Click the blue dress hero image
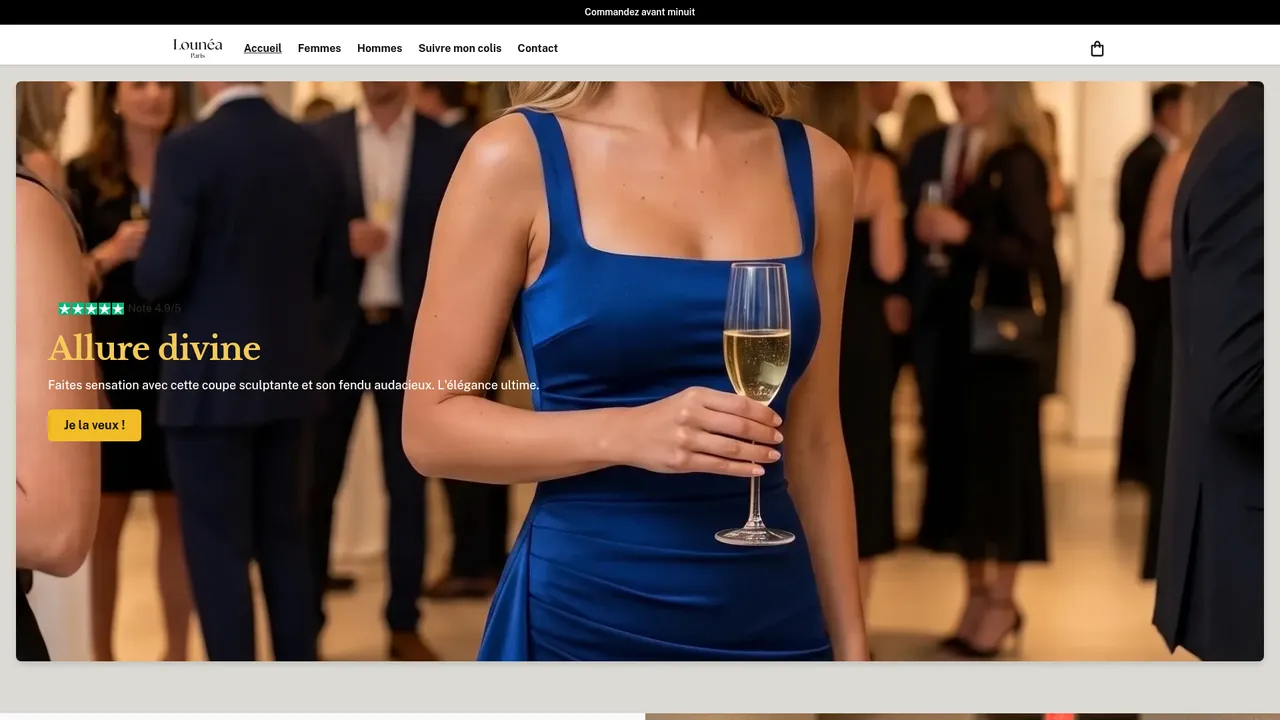The width and height of the screenshot is (1280, 720). click(x=640, y=371)
